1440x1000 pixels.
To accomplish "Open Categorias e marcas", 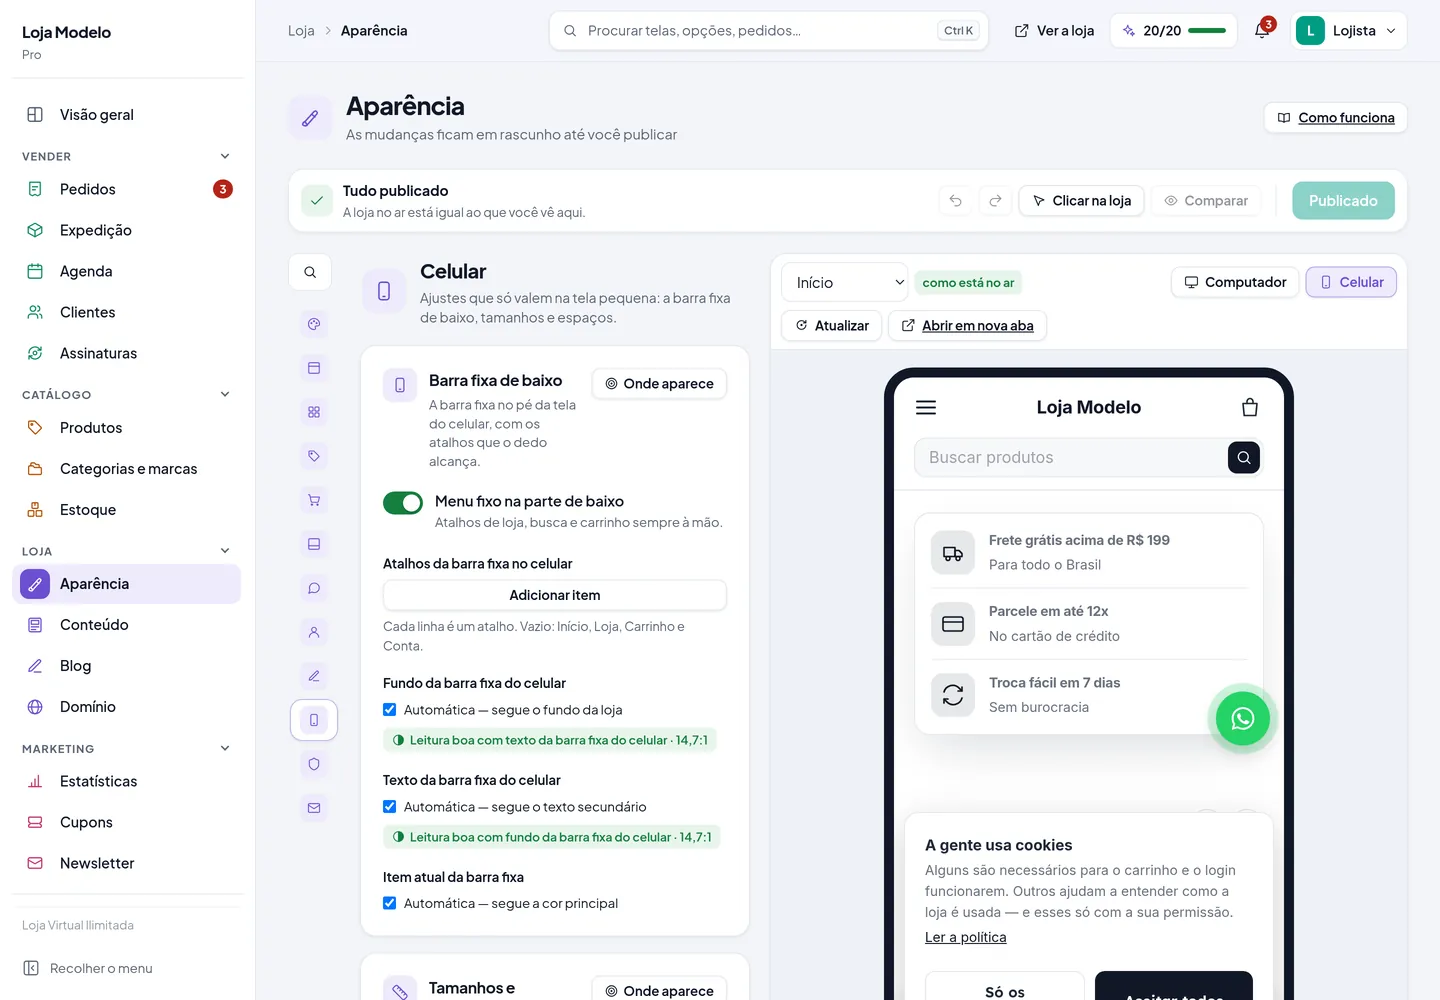I will 127,469.
